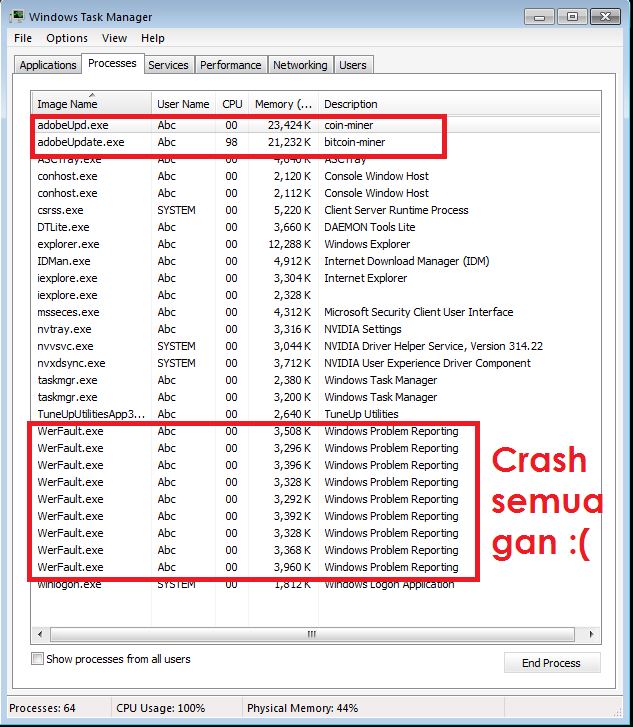
Task: Select DTLite.exe process
Action: [x=315, y=227]
